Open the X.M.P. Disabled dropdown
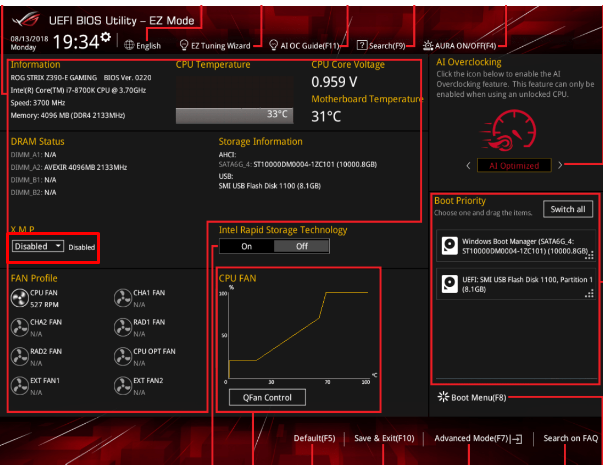This screenshot has height=467, width=603. (38, 246)
